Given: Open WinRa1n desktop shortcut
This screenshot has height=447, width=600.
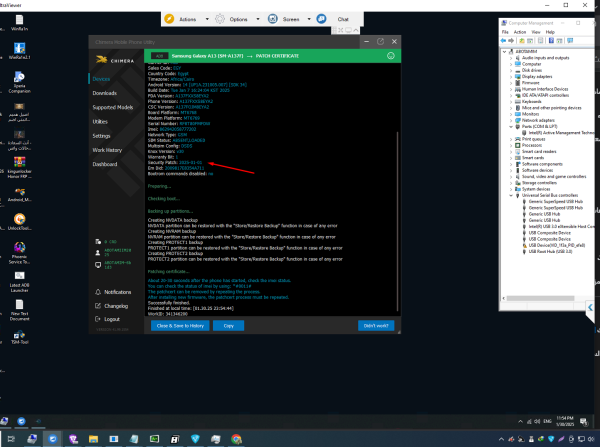Looking at the screenshot, I should [19, 22].
